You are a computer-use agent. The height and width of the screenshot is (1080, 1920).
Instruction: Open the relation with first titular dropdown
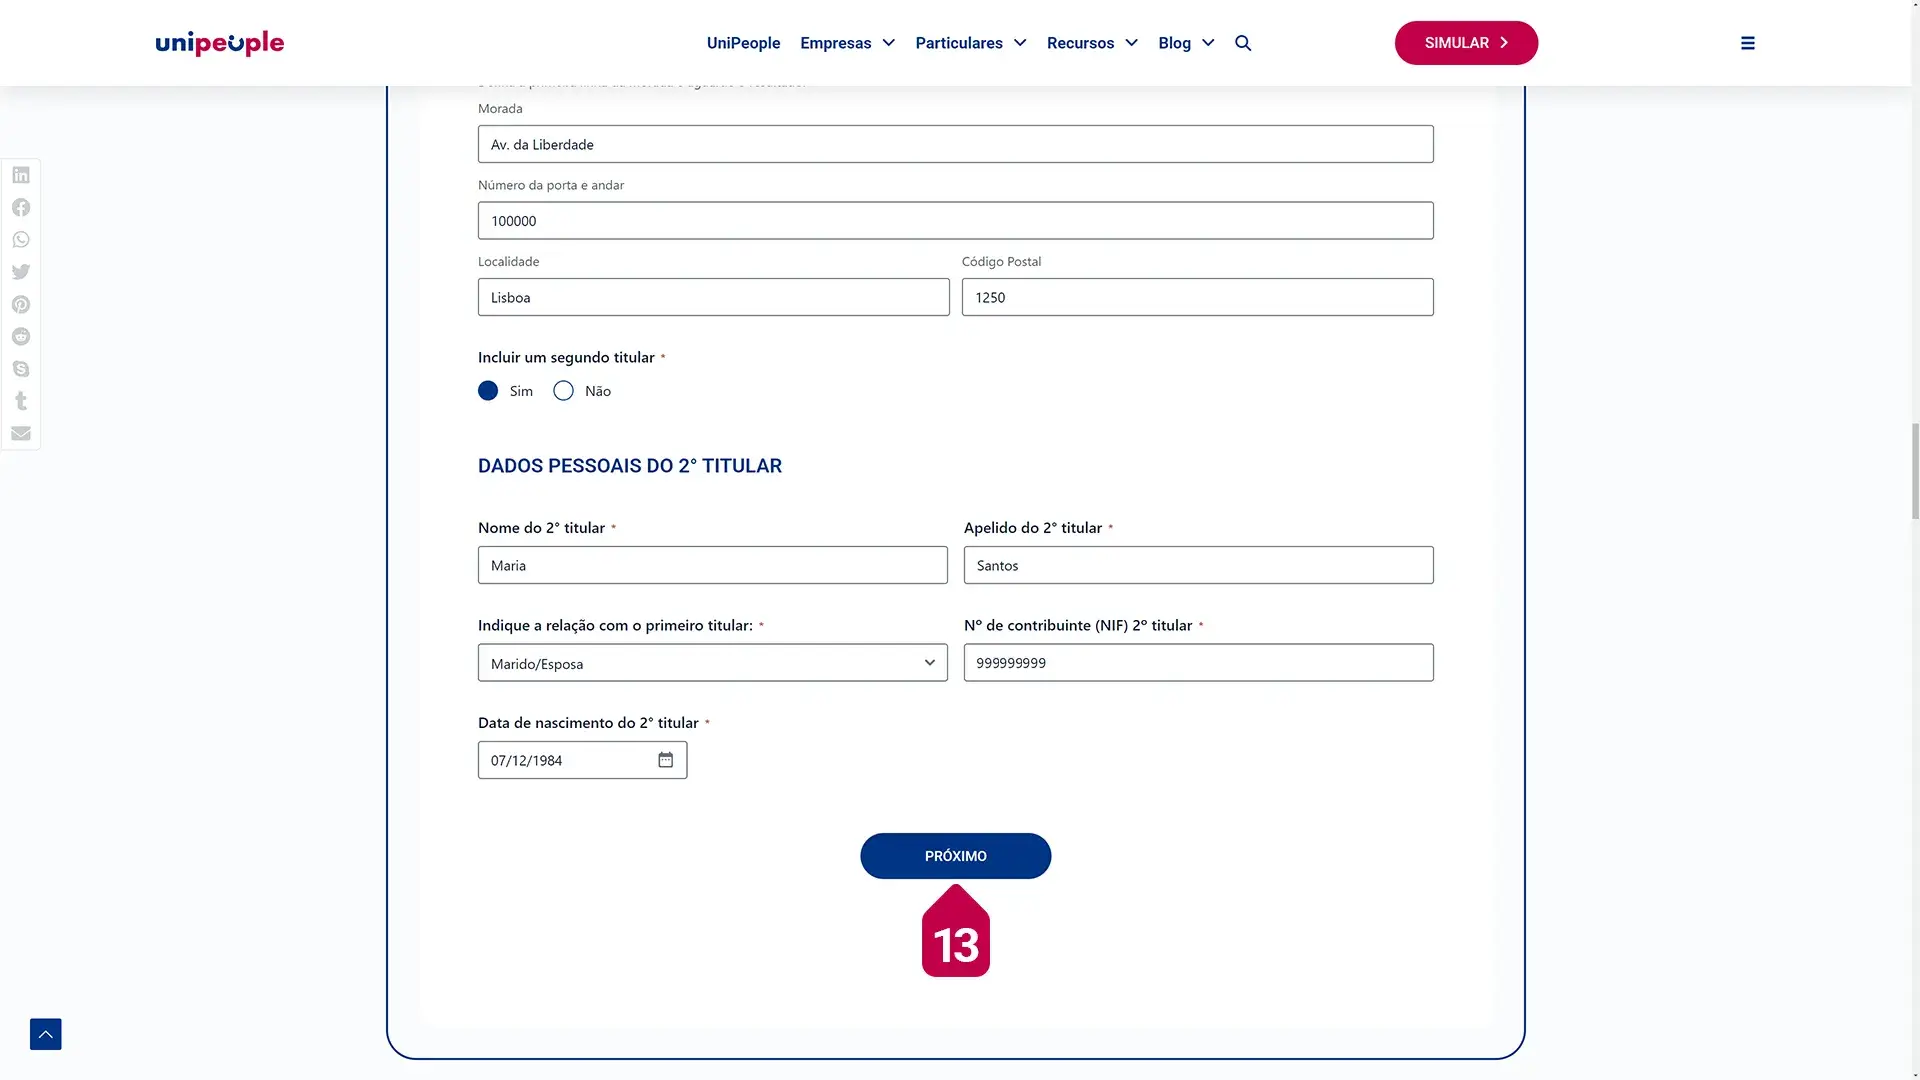(x=712, y=663)
